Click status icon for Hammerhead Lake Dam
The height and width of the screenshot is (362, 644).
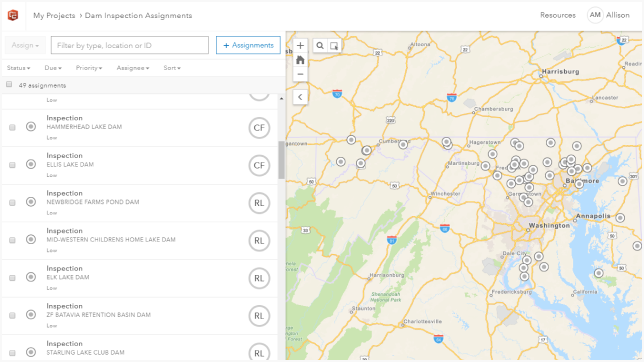click(31, 127)
